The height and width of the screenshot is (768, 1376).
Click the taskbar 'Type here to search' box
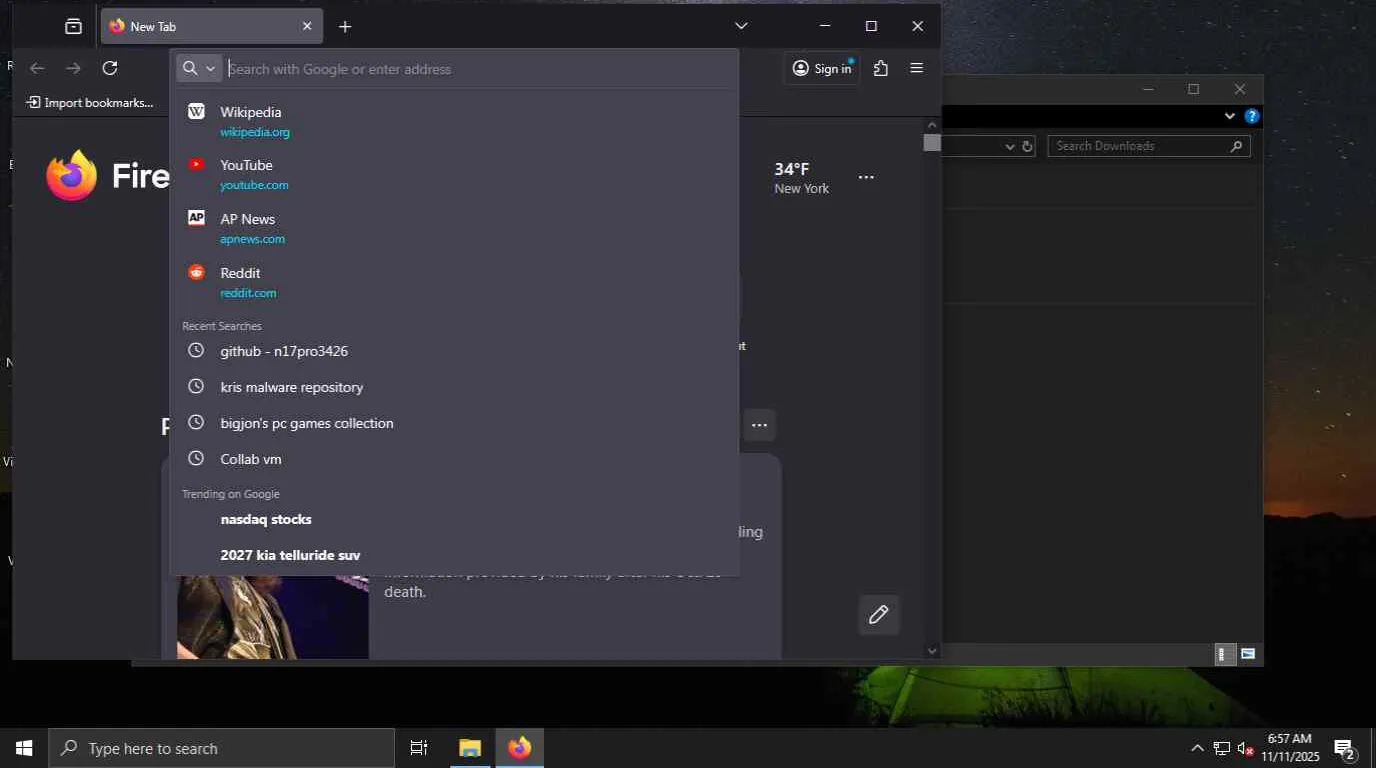click(x=221, y=748)
